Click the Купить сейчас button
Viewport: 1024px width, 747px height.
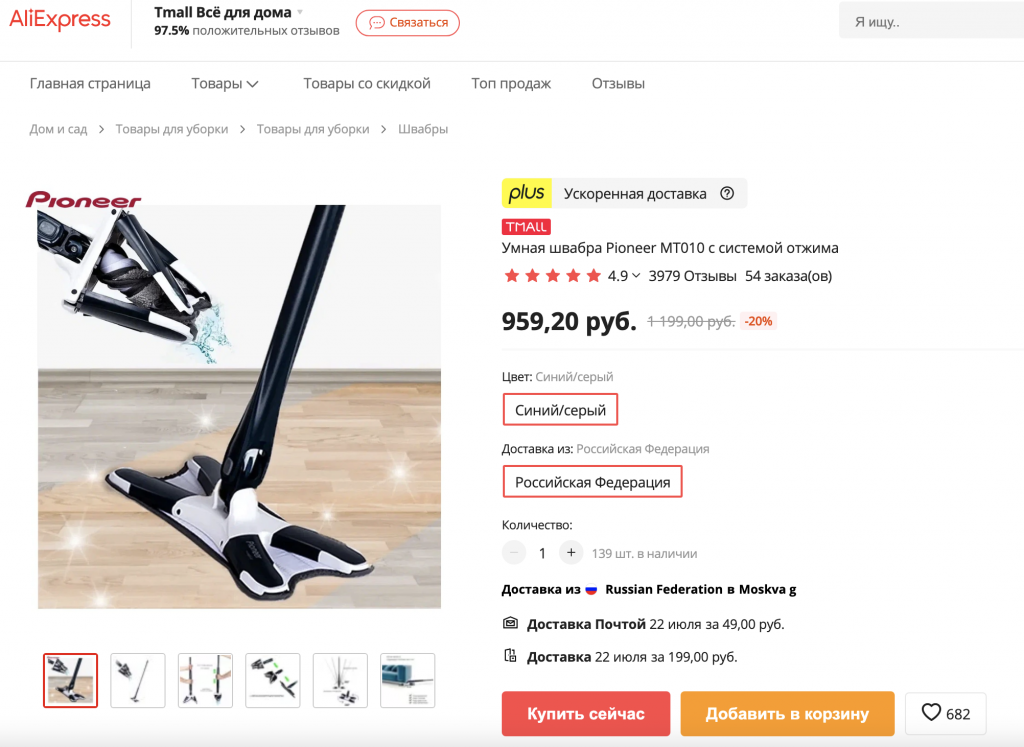tap(586, 714)
